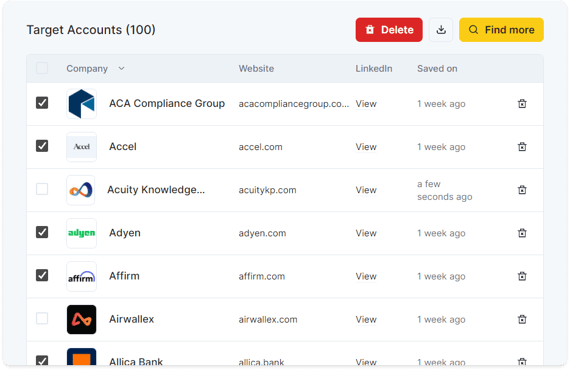Click the red Delete button

(389, 30)
